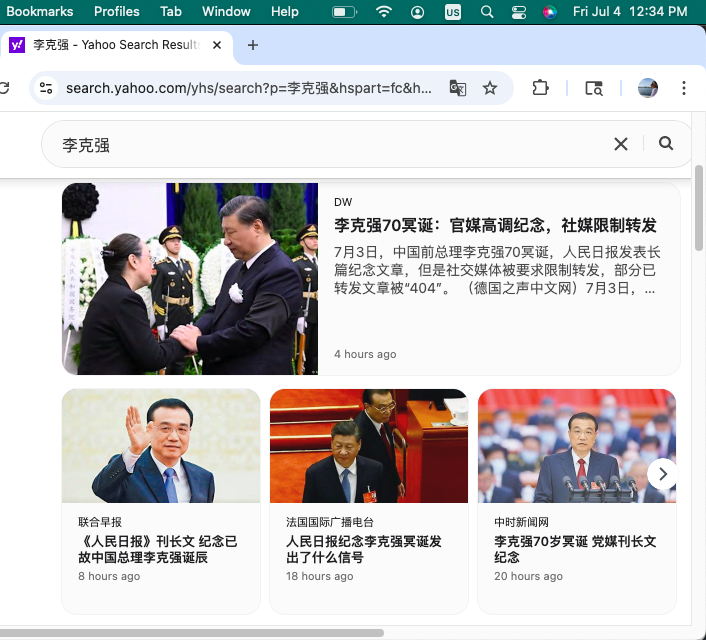This screenshot has height=640, width=706.
Task: Open the 联合早报 article on 人民日报刊长文
Action: tap(158, 549)
